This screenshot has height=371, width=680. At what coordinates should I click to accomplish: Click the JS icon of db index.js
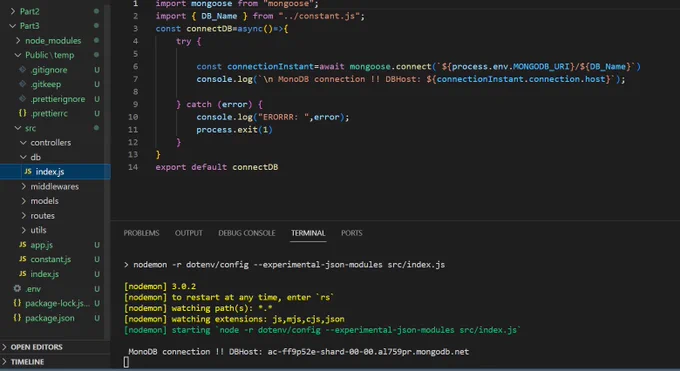click(x=28, y=171)
